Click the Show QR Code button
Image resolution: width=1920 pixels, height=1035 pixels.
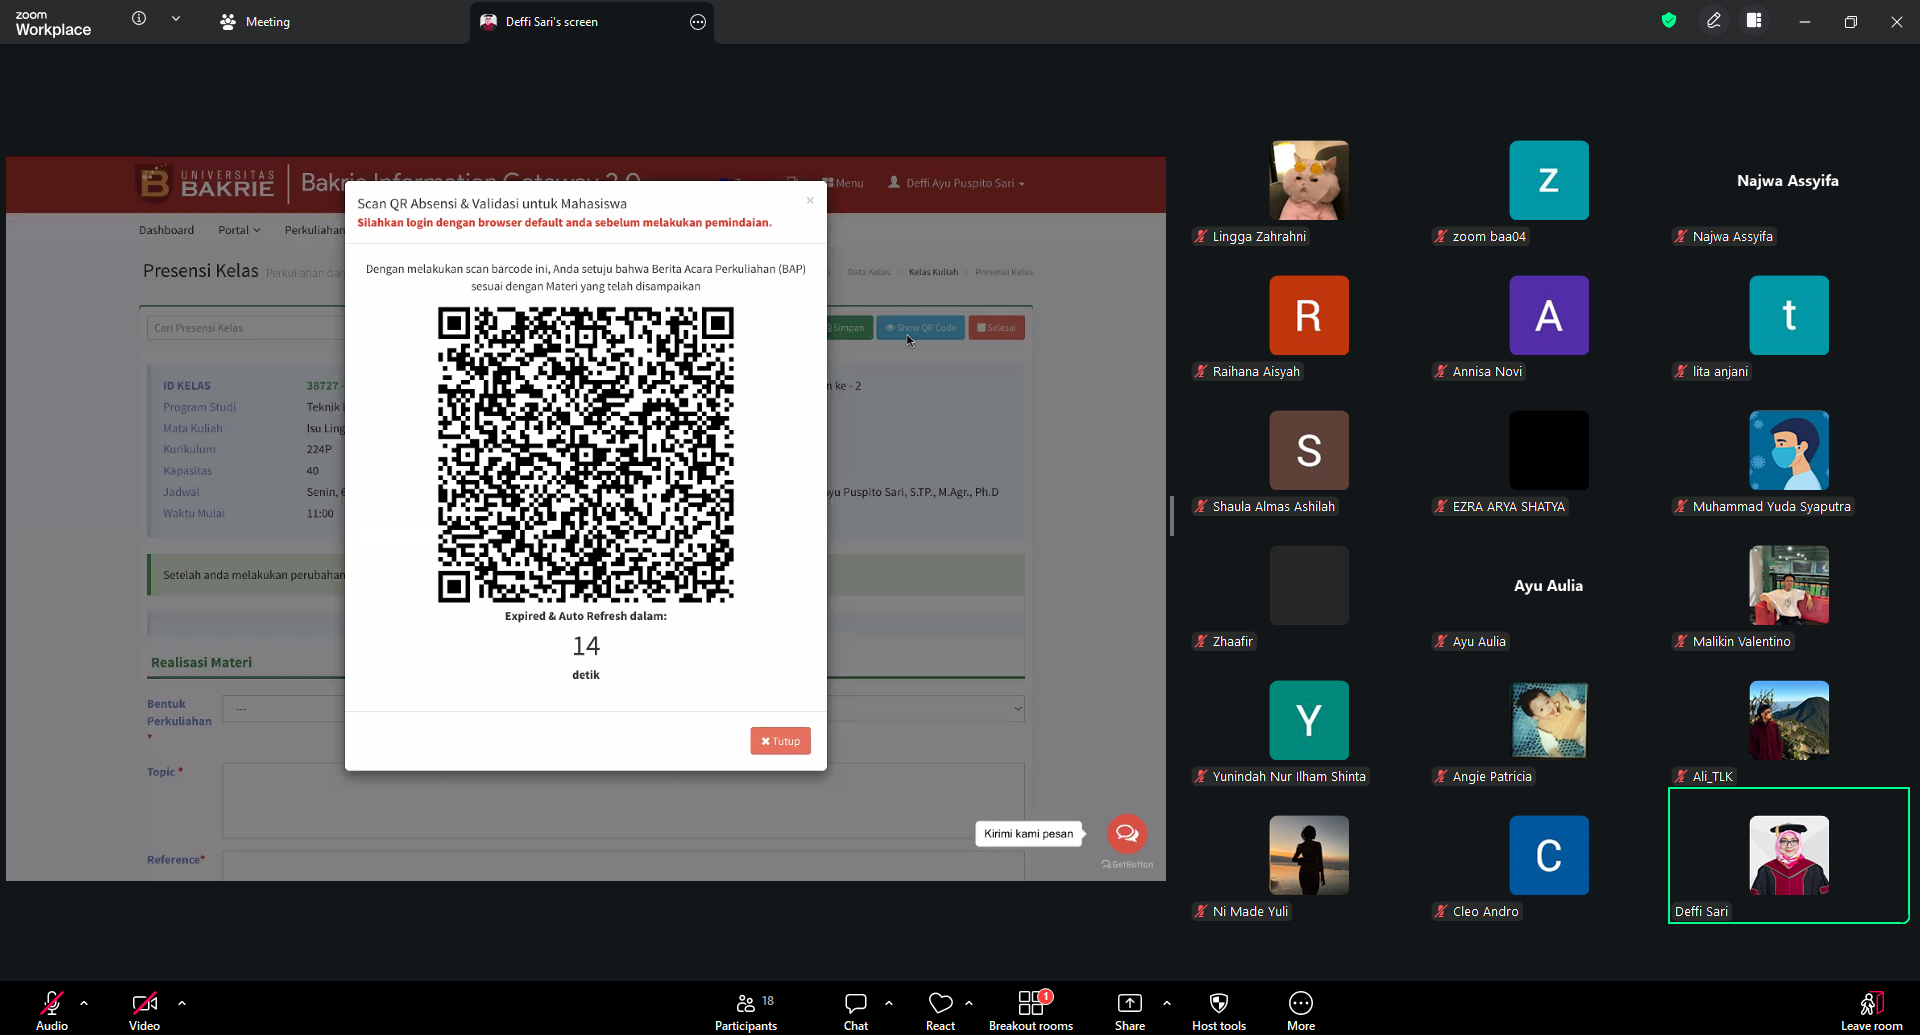pos(921,328)
